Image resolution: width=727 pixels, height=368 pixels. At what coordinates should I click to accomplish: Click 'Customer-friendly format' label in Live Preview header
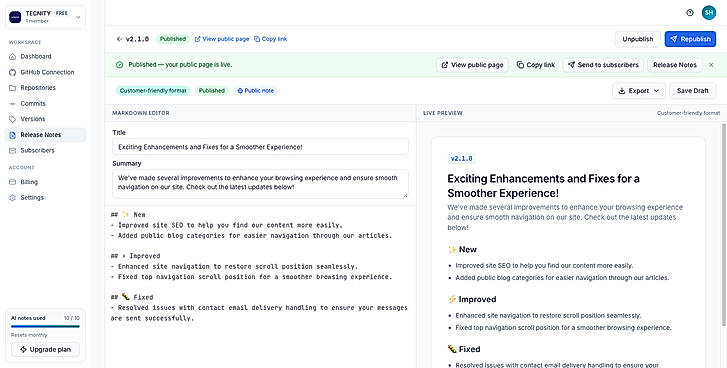tap(689, 113)
